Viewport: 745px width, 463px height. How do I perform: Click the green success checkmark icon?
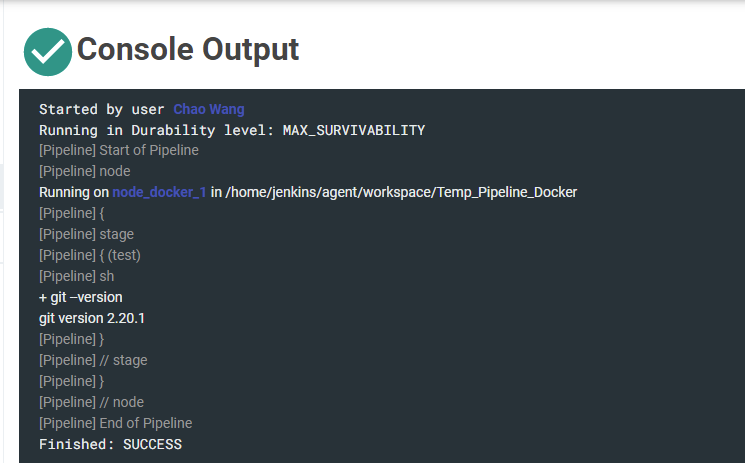(x=48, y=51)
